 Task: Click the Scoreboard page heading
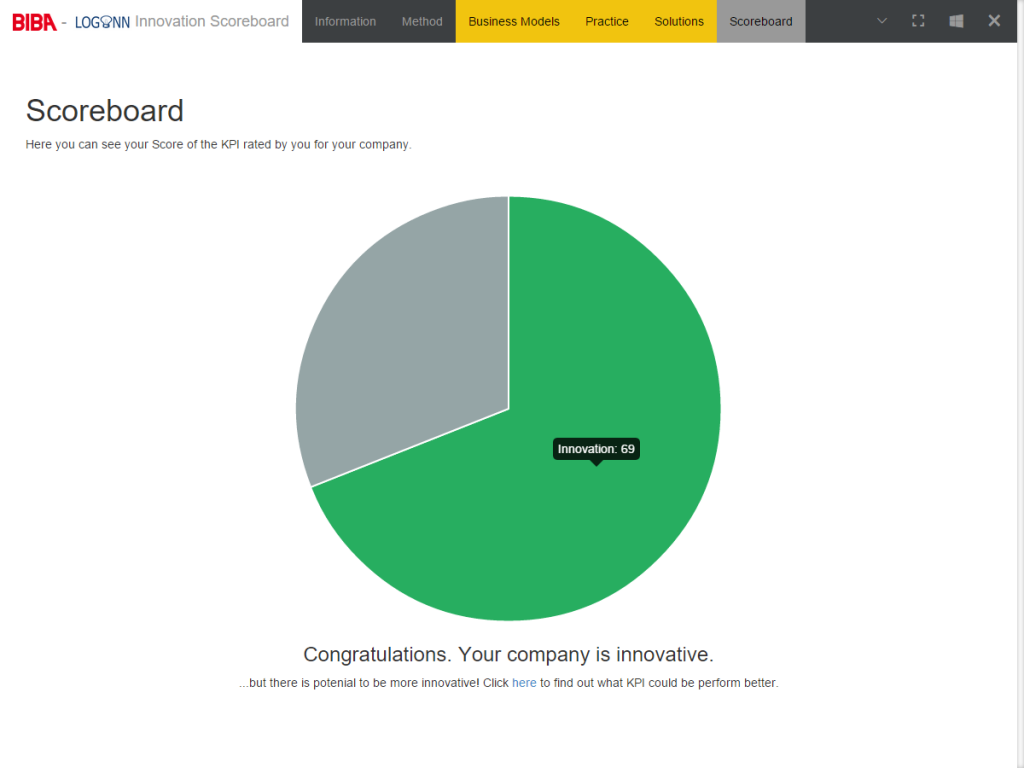104,111
